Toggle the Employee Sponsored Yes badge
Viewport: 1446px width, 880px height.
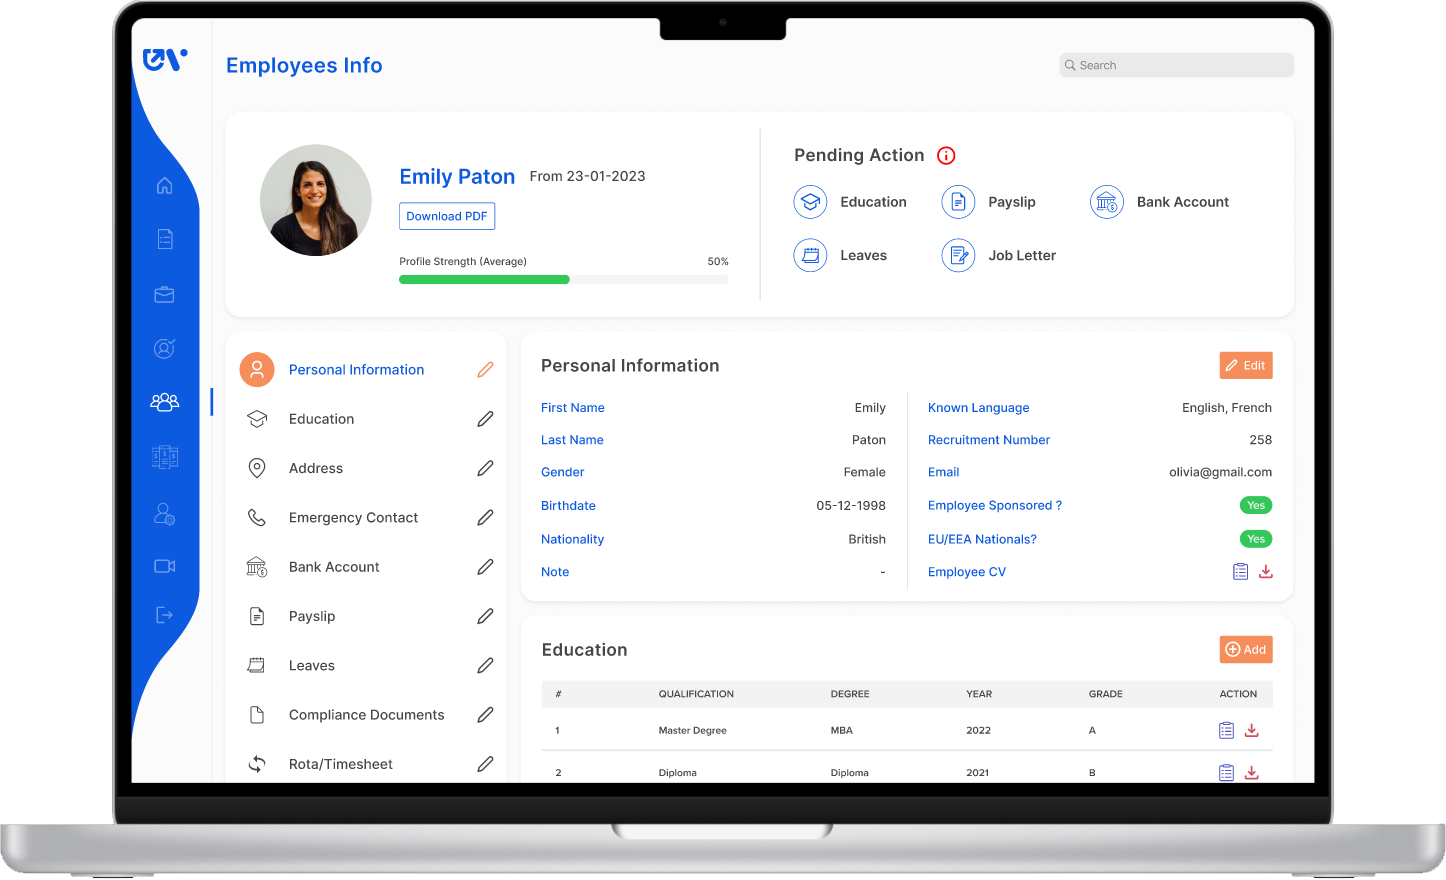tap(1256, 506)
